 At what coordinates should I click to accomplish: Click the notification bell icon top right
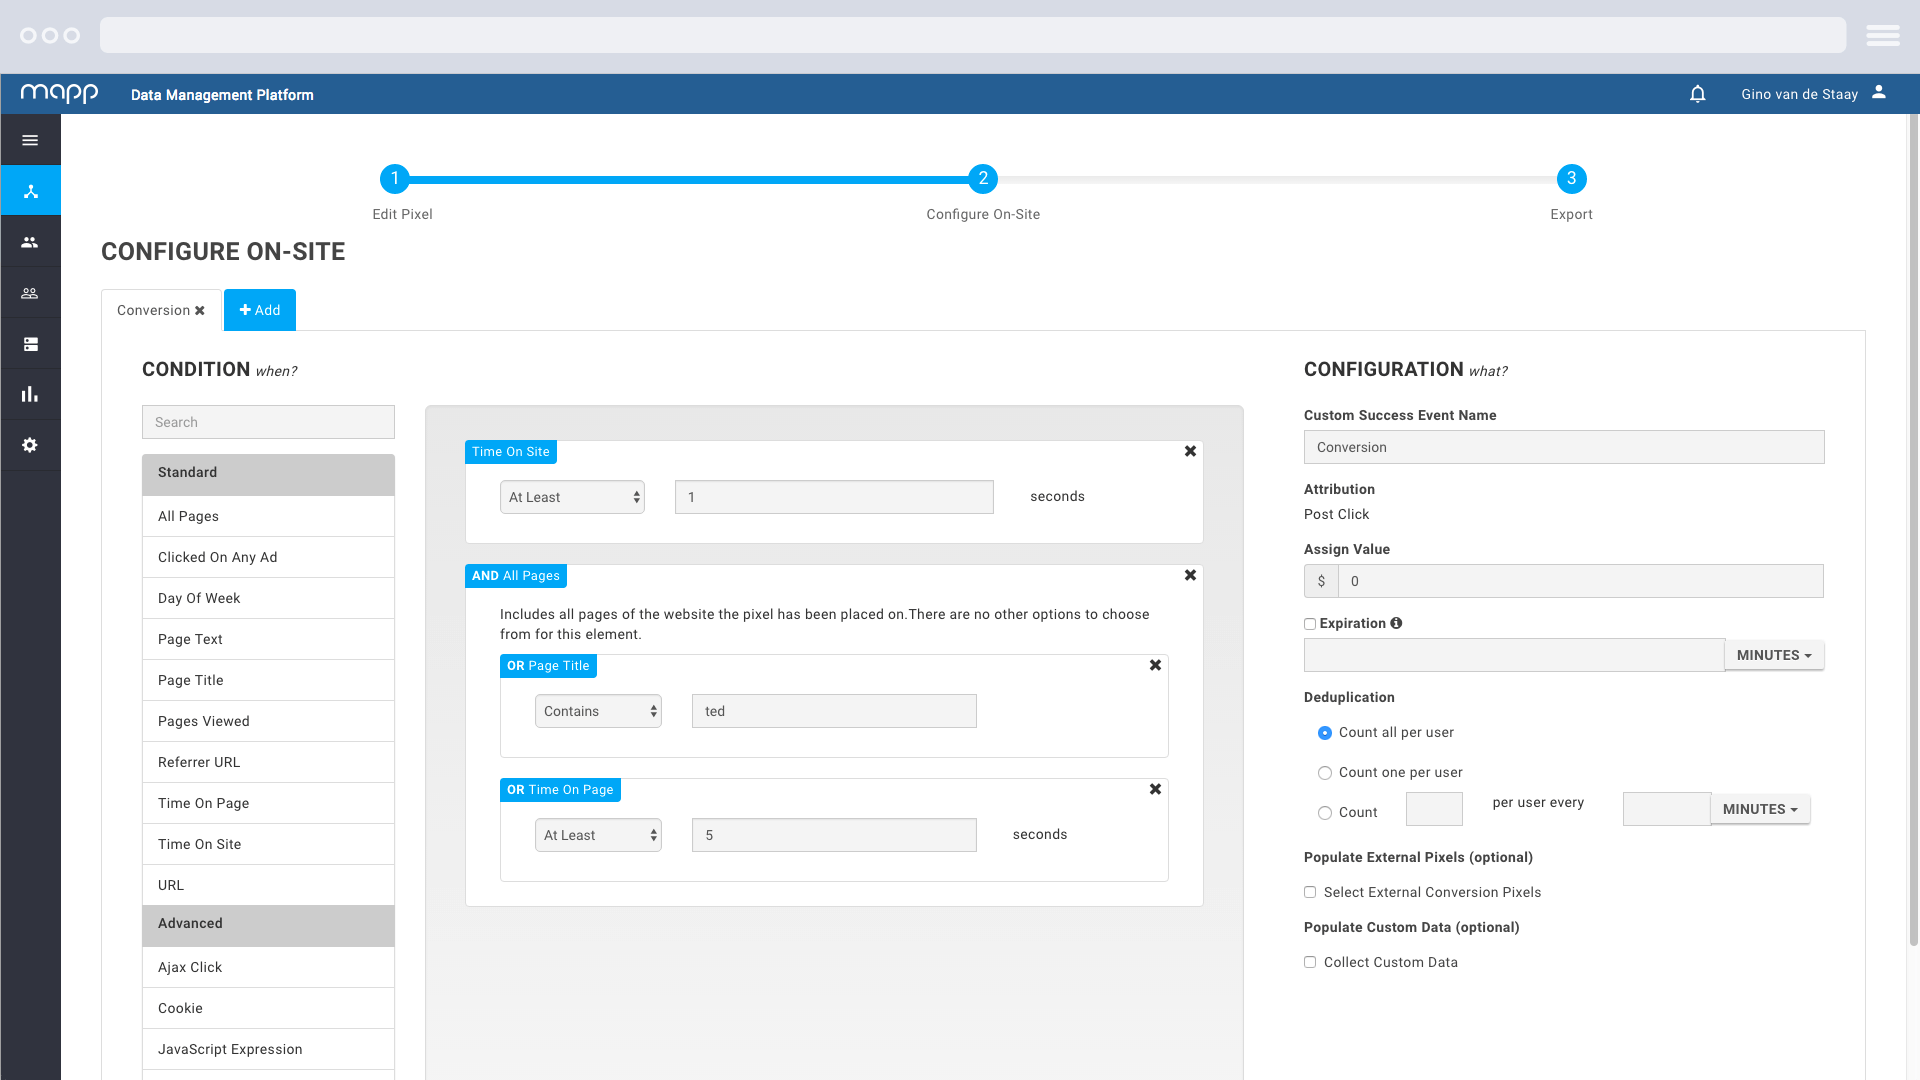pos(1698,94)
